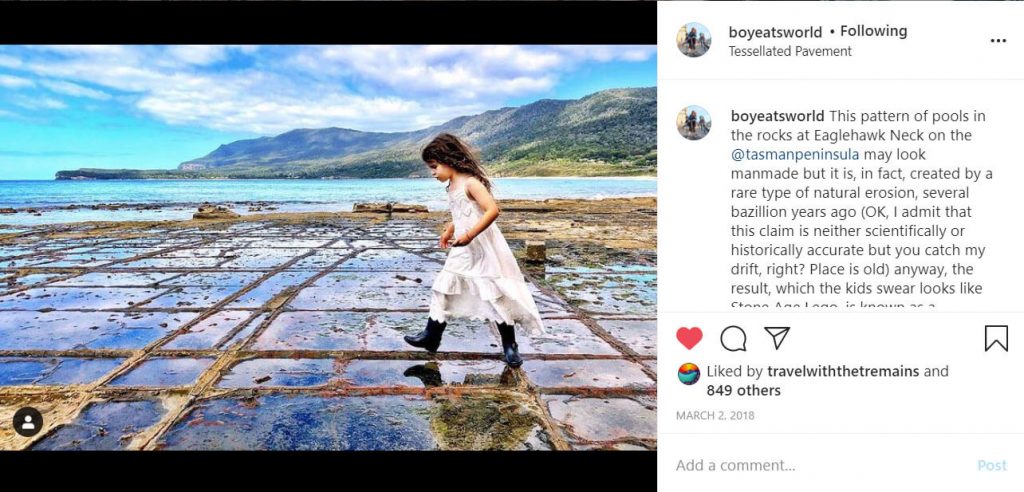Open boyeatsworld profile avatar in header

click(694, 40)
